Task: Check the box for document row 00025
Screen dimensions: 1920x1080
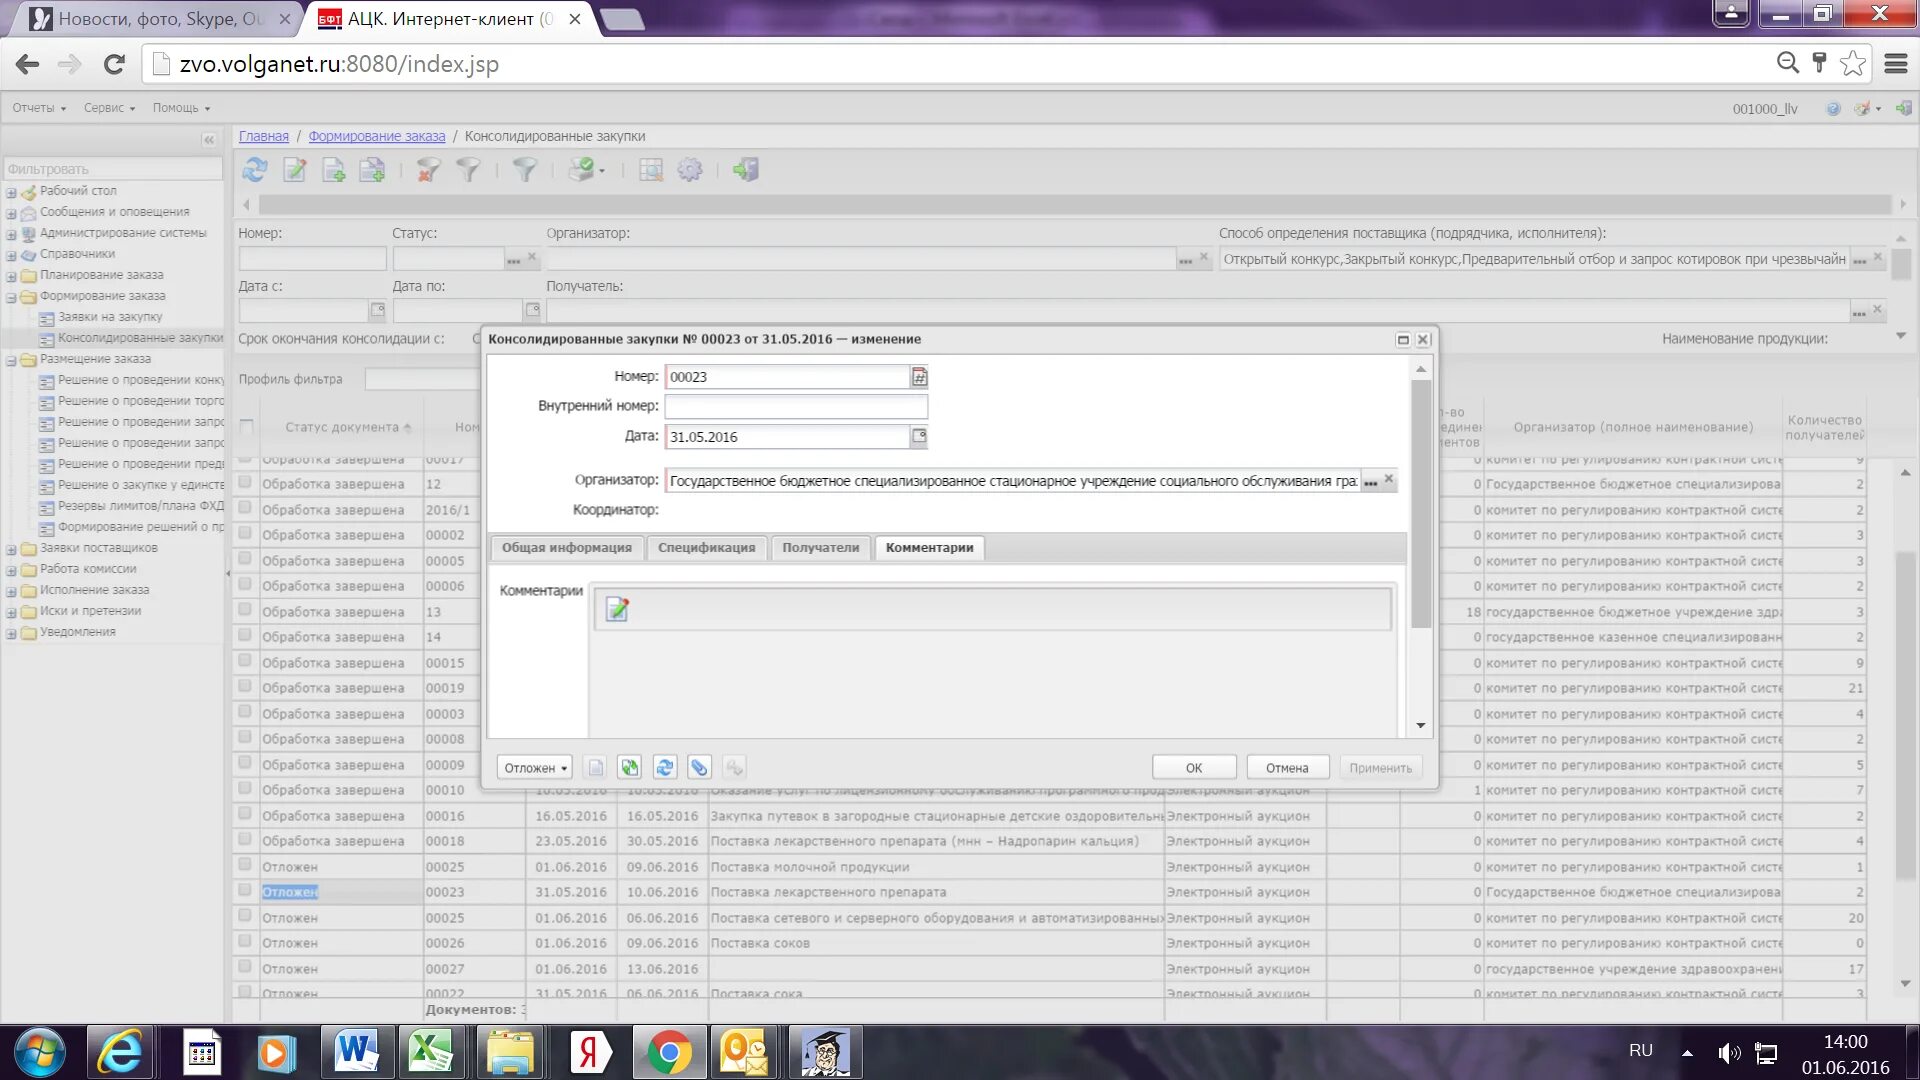Action: point(245,864)
